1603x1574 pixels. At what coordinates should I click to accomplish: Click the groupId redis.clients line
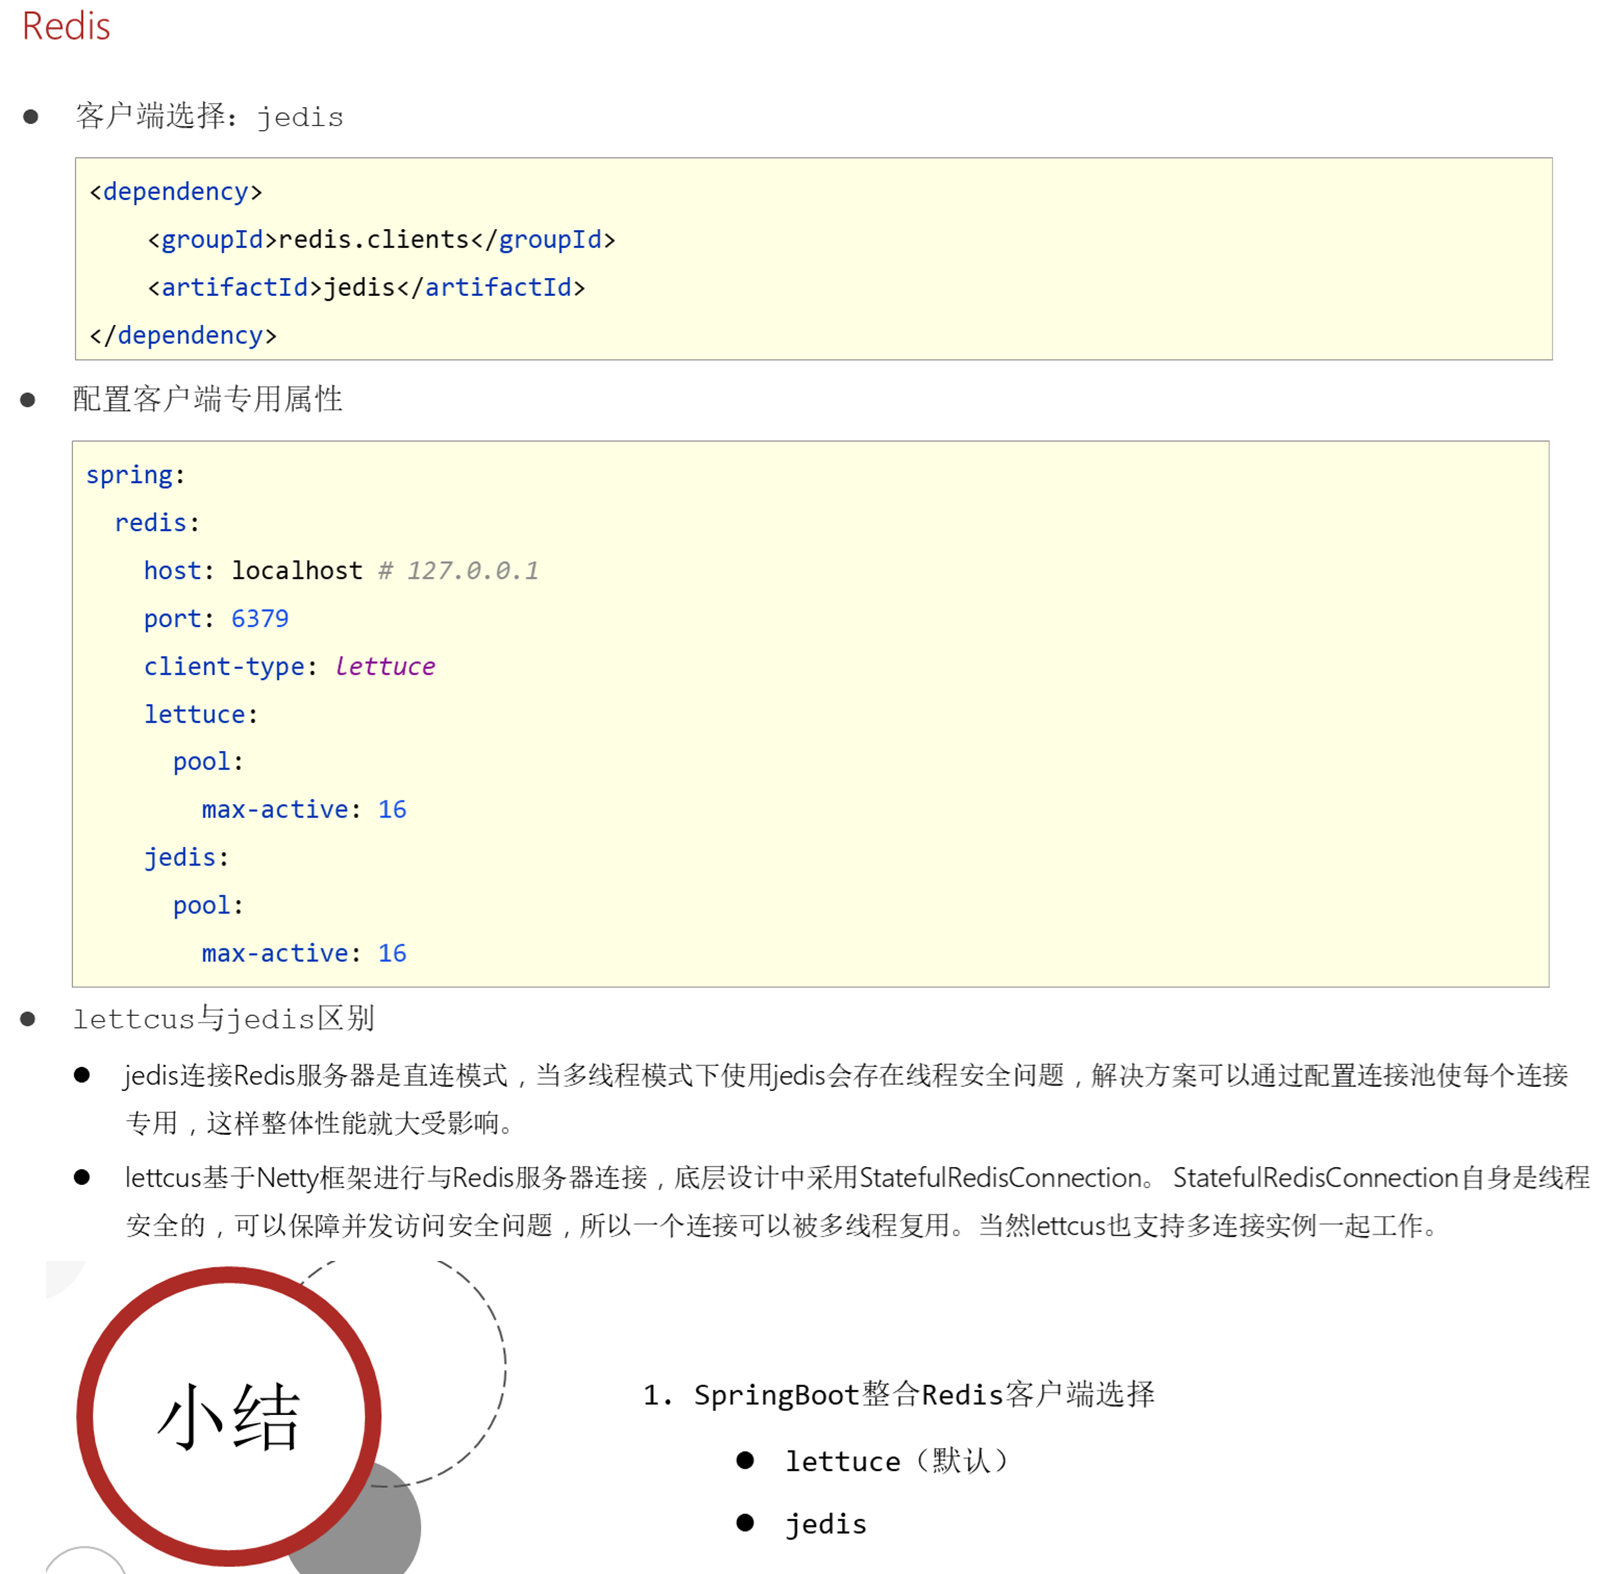click(x=381, y=240)
